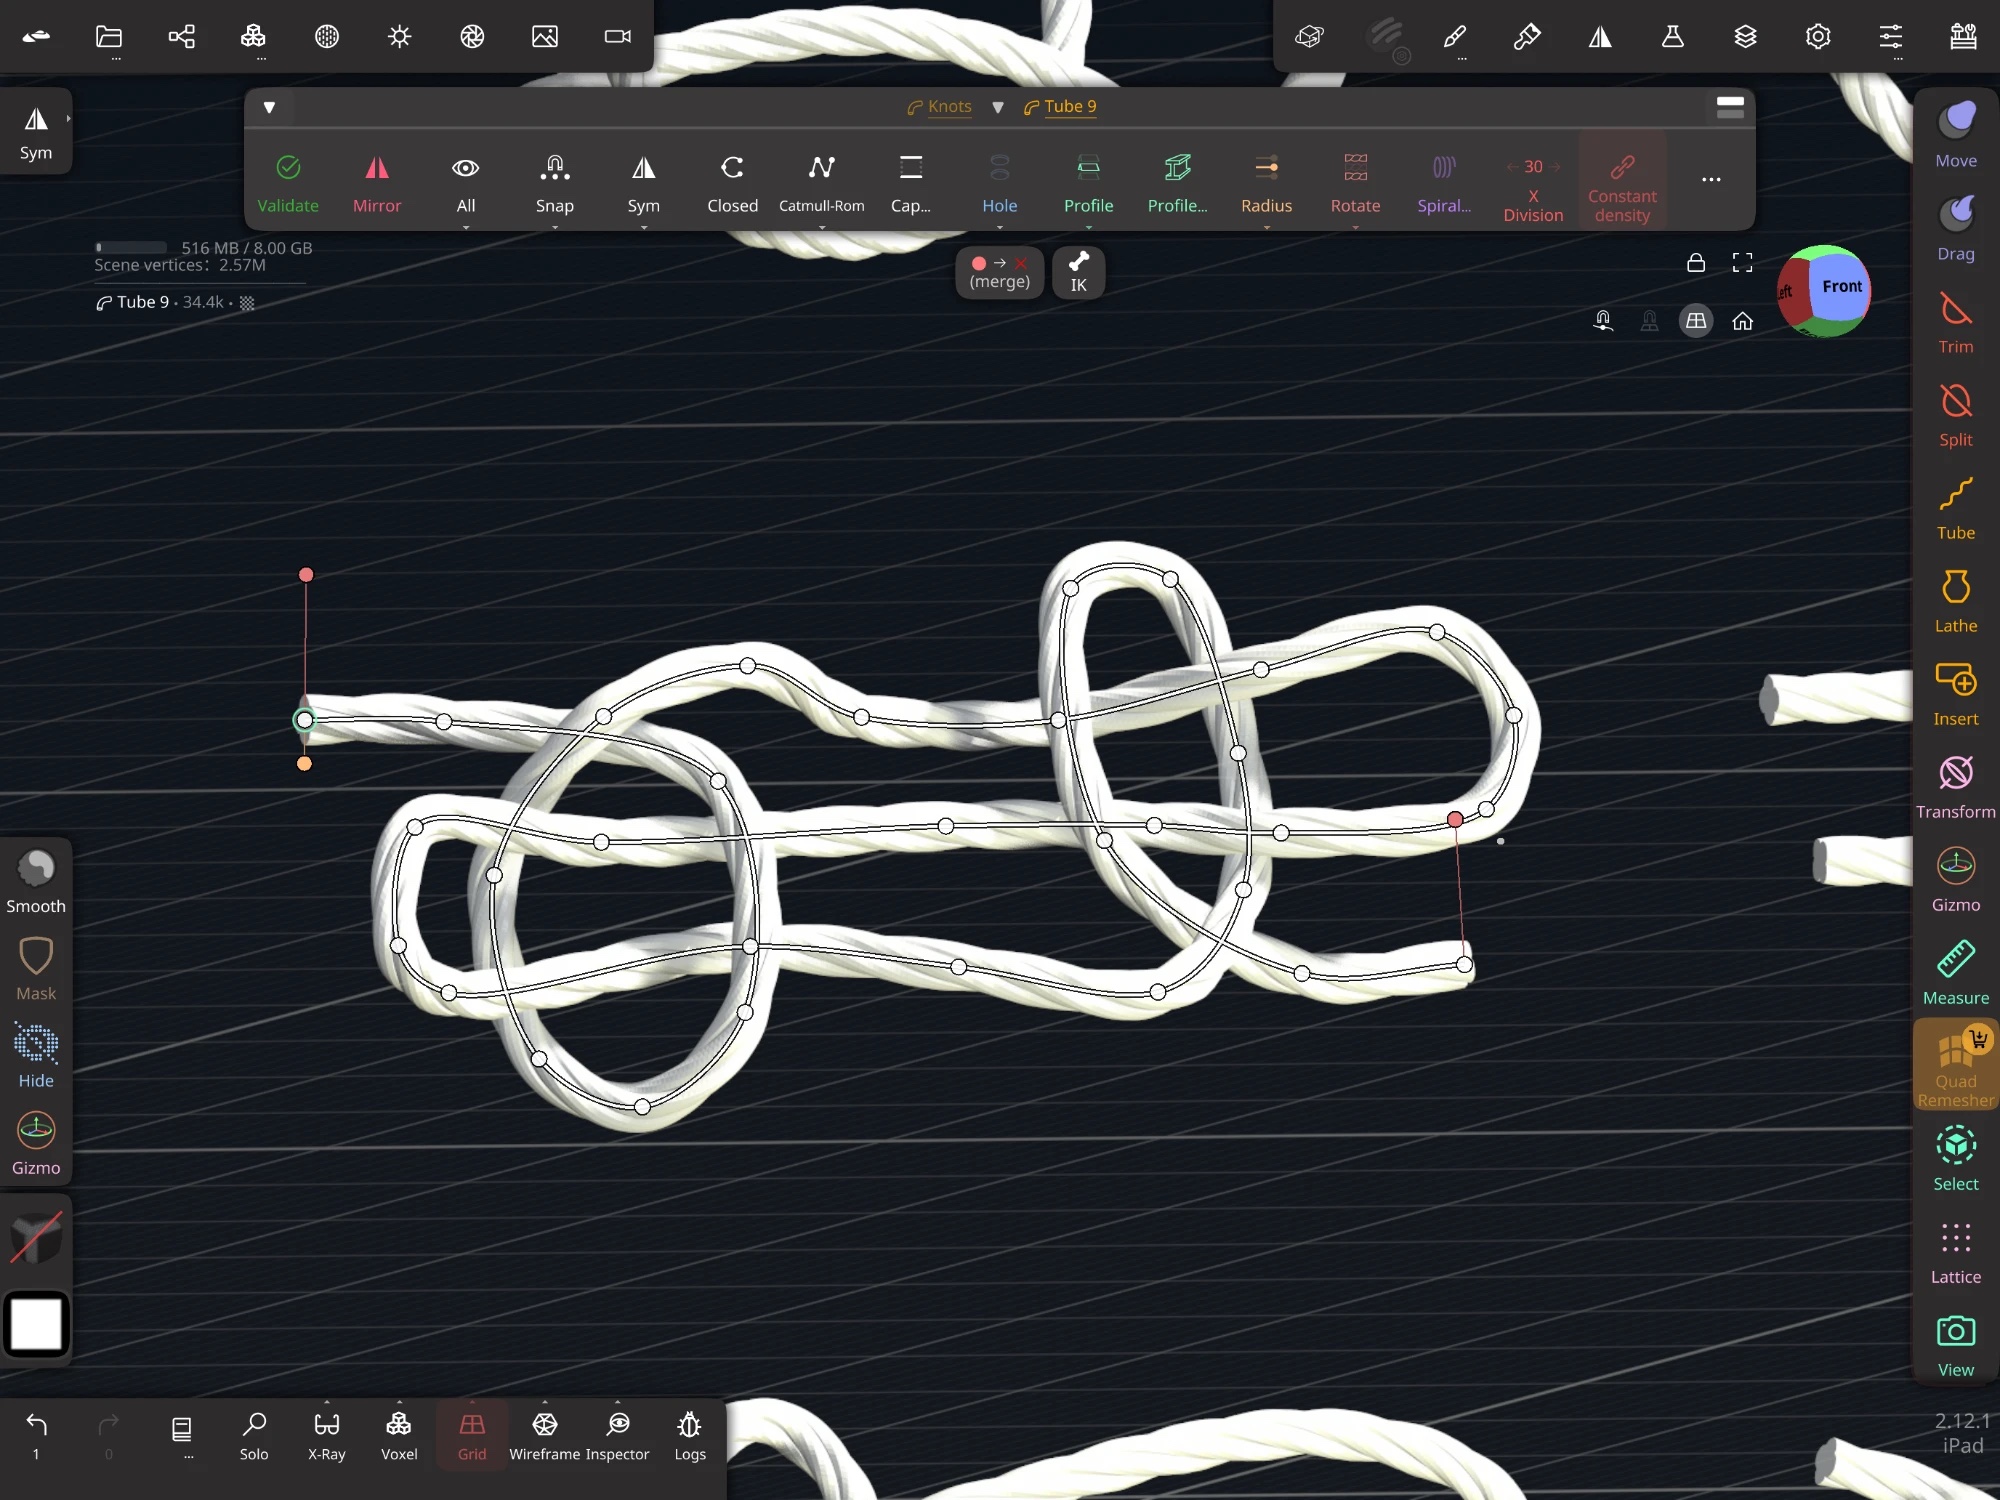Toggle Closed tube option
Screen dimensions: 2000x1500
tap(732, 182)
